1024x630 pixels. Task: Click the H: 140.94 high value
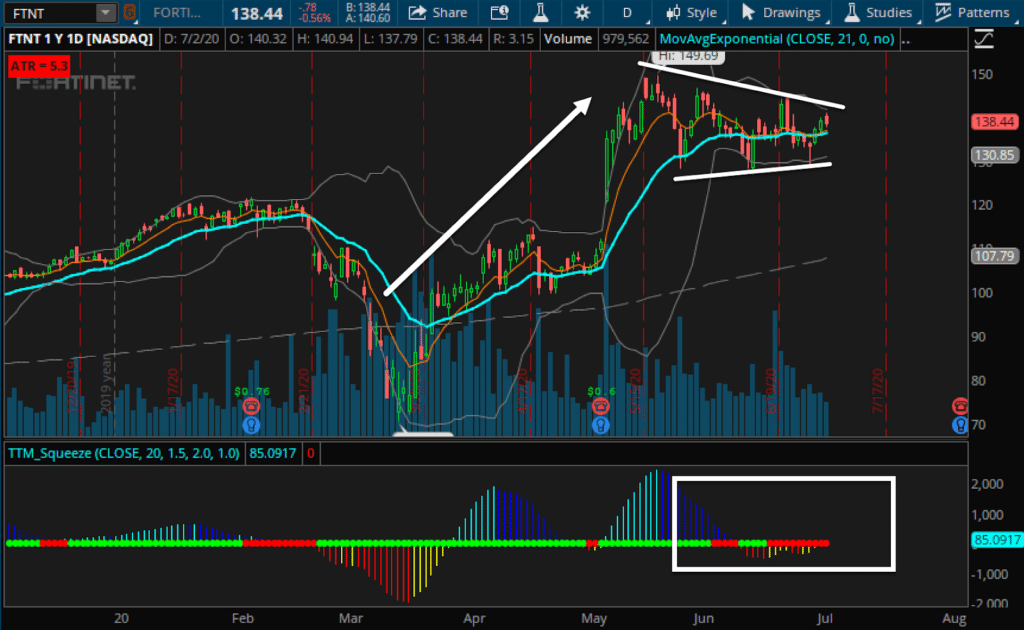325,39
